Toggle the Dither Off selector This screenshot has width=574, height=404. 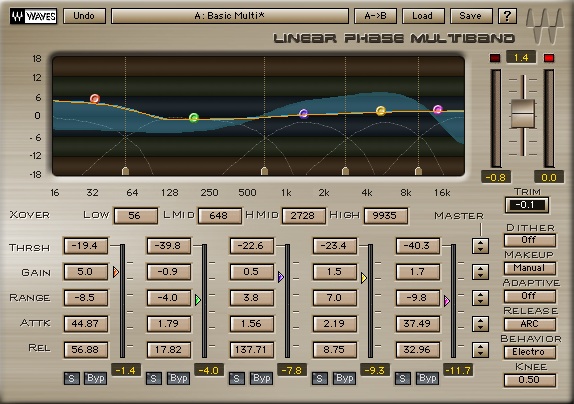[x=530, y=240]
